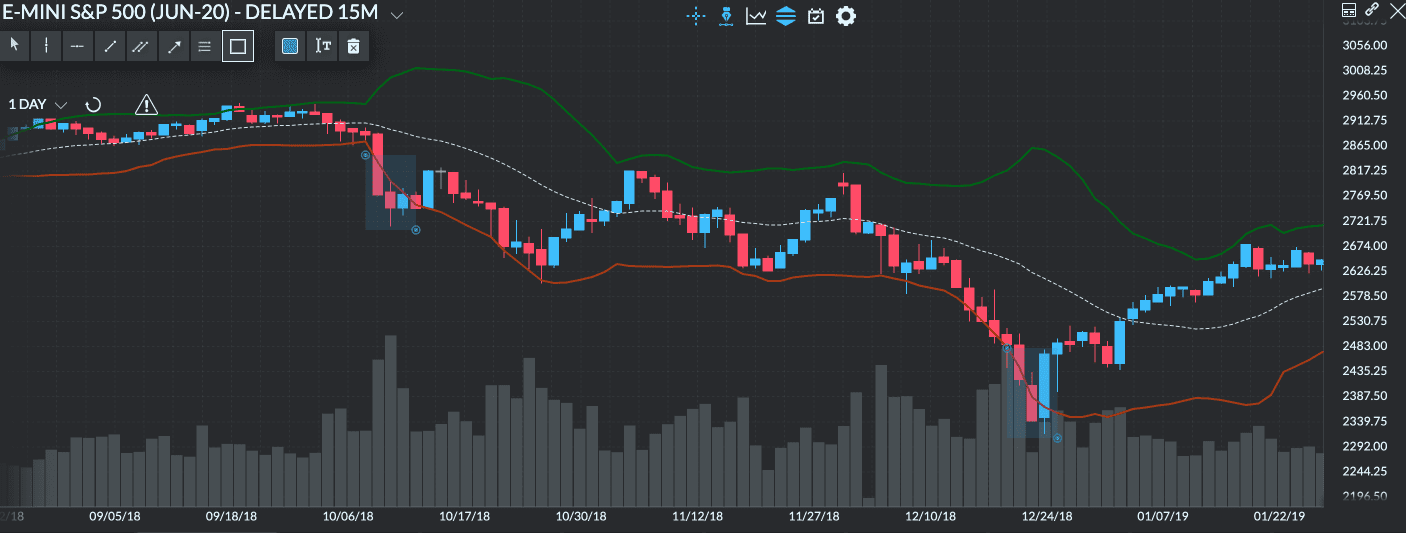
Task: Select the arrow pointer tool
Action: pyautogui.click(x=15, y=45)
